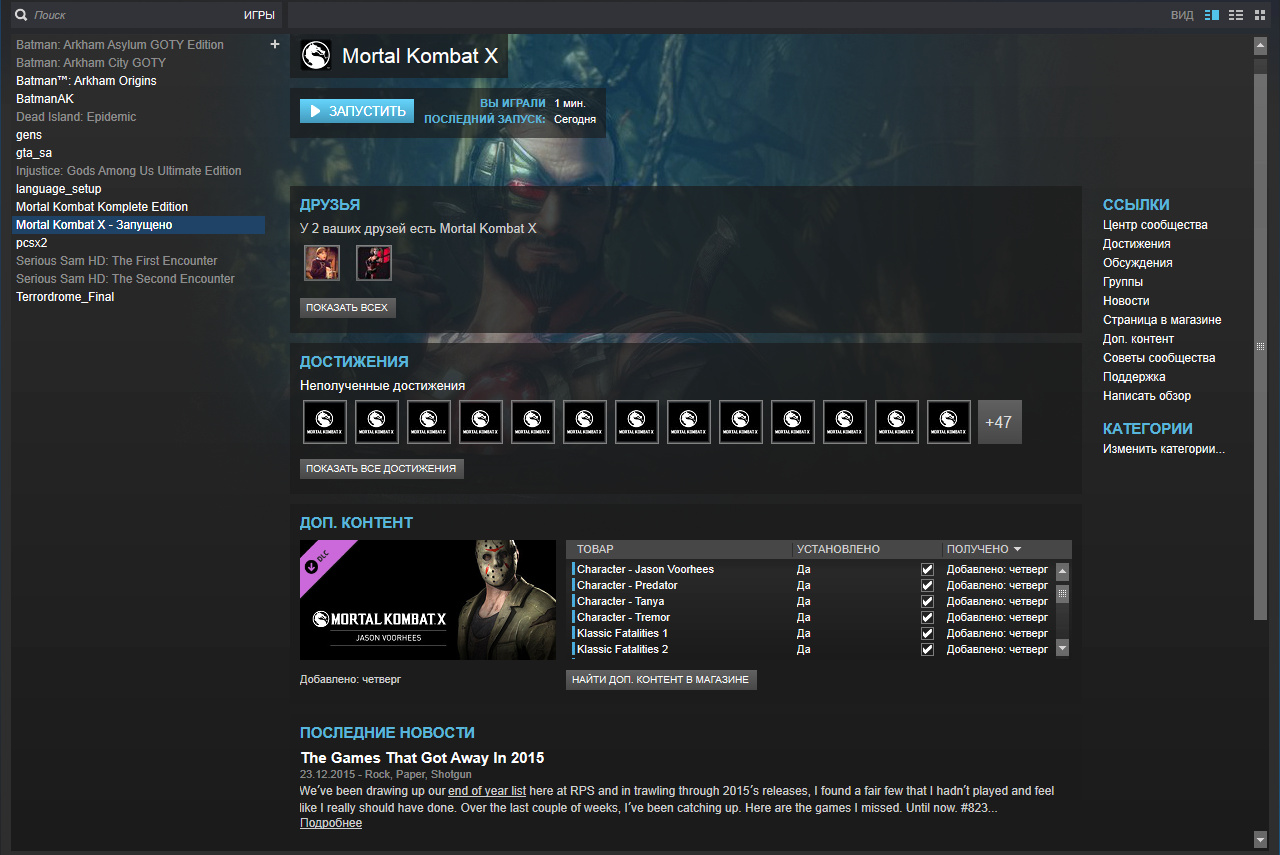Click the plus icon to add game
This screenshot has height=855, width=1280.
tap(275, 44)
